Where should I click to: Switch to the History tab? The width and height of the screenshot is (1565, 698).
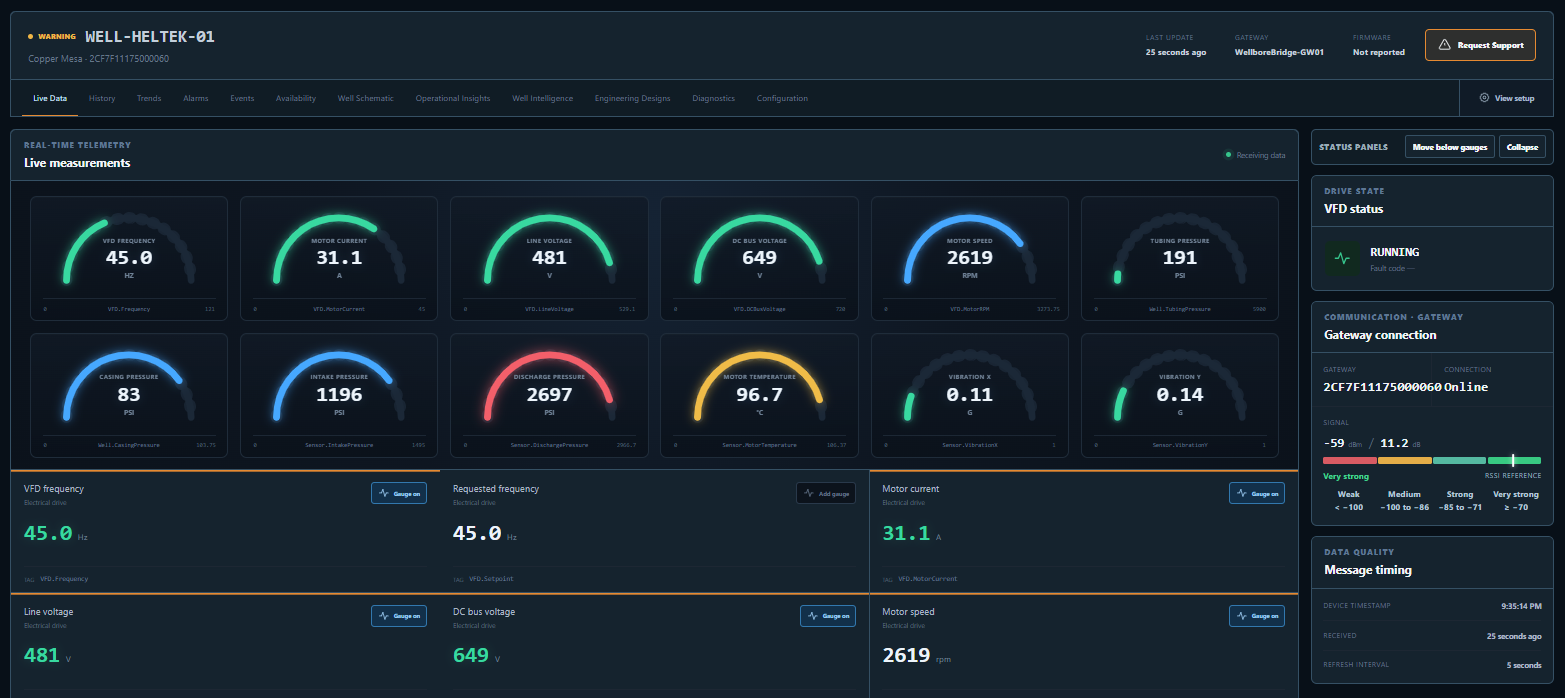pos(102,98)
